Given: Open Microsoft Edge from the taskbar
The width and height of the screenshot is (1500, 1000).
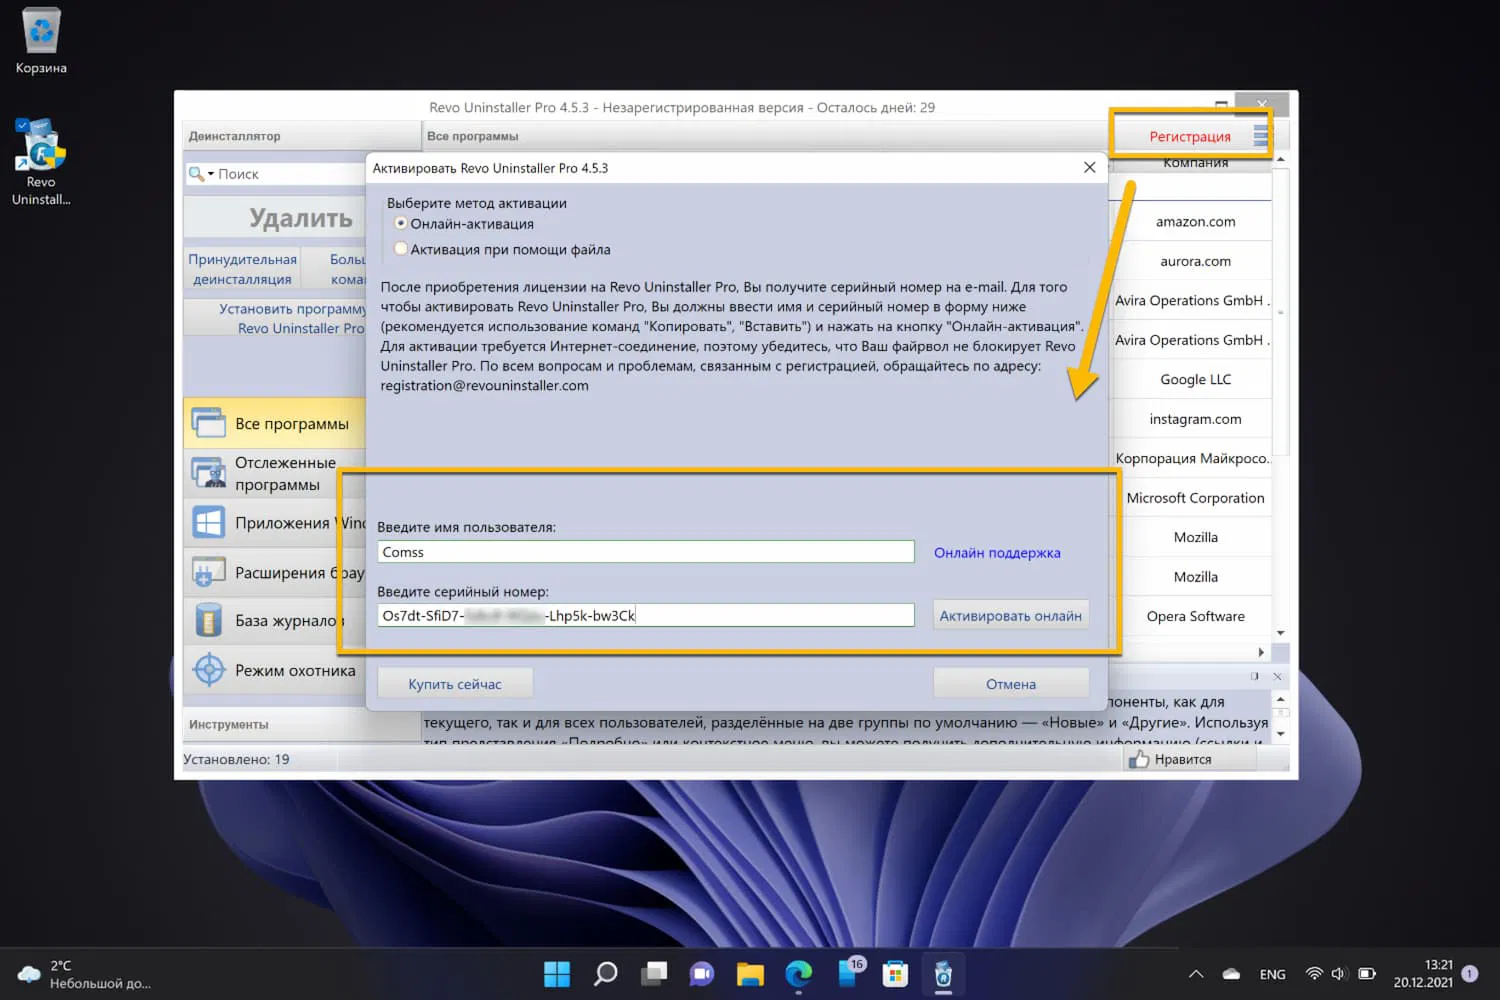Looking at the screenshot, I should (x=798, y=973).
